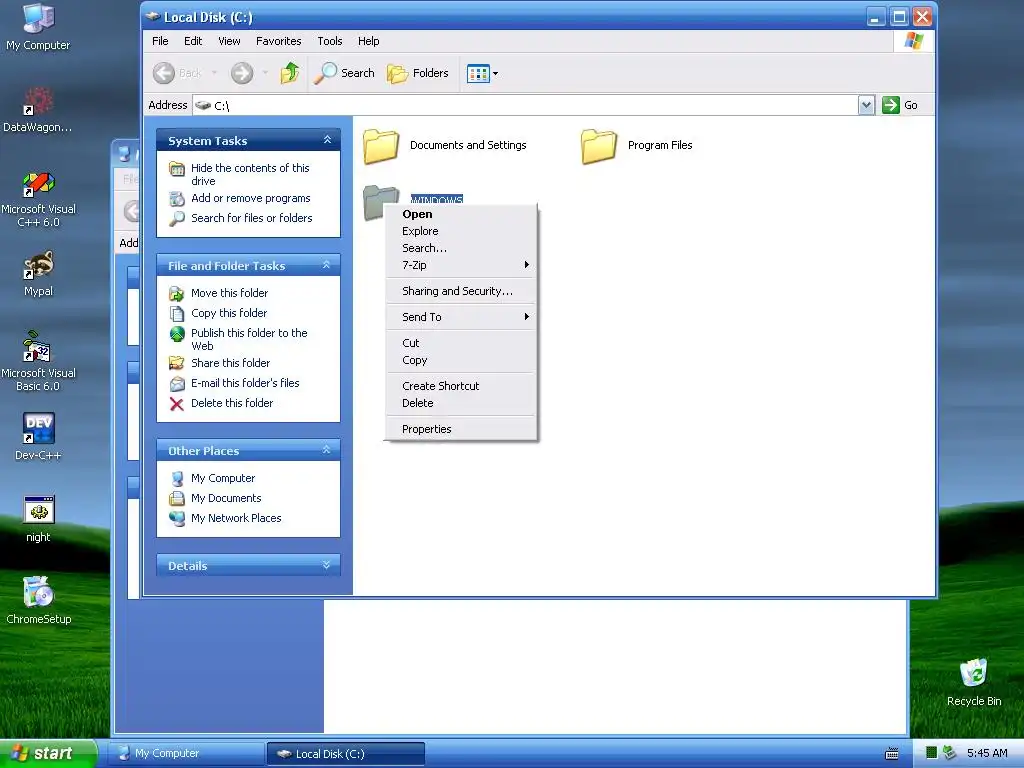Screen dimensions: 1024x768
Task: Launch Microsoft Visual Basic 6.0 shortcut
Action: click(38, 361)
